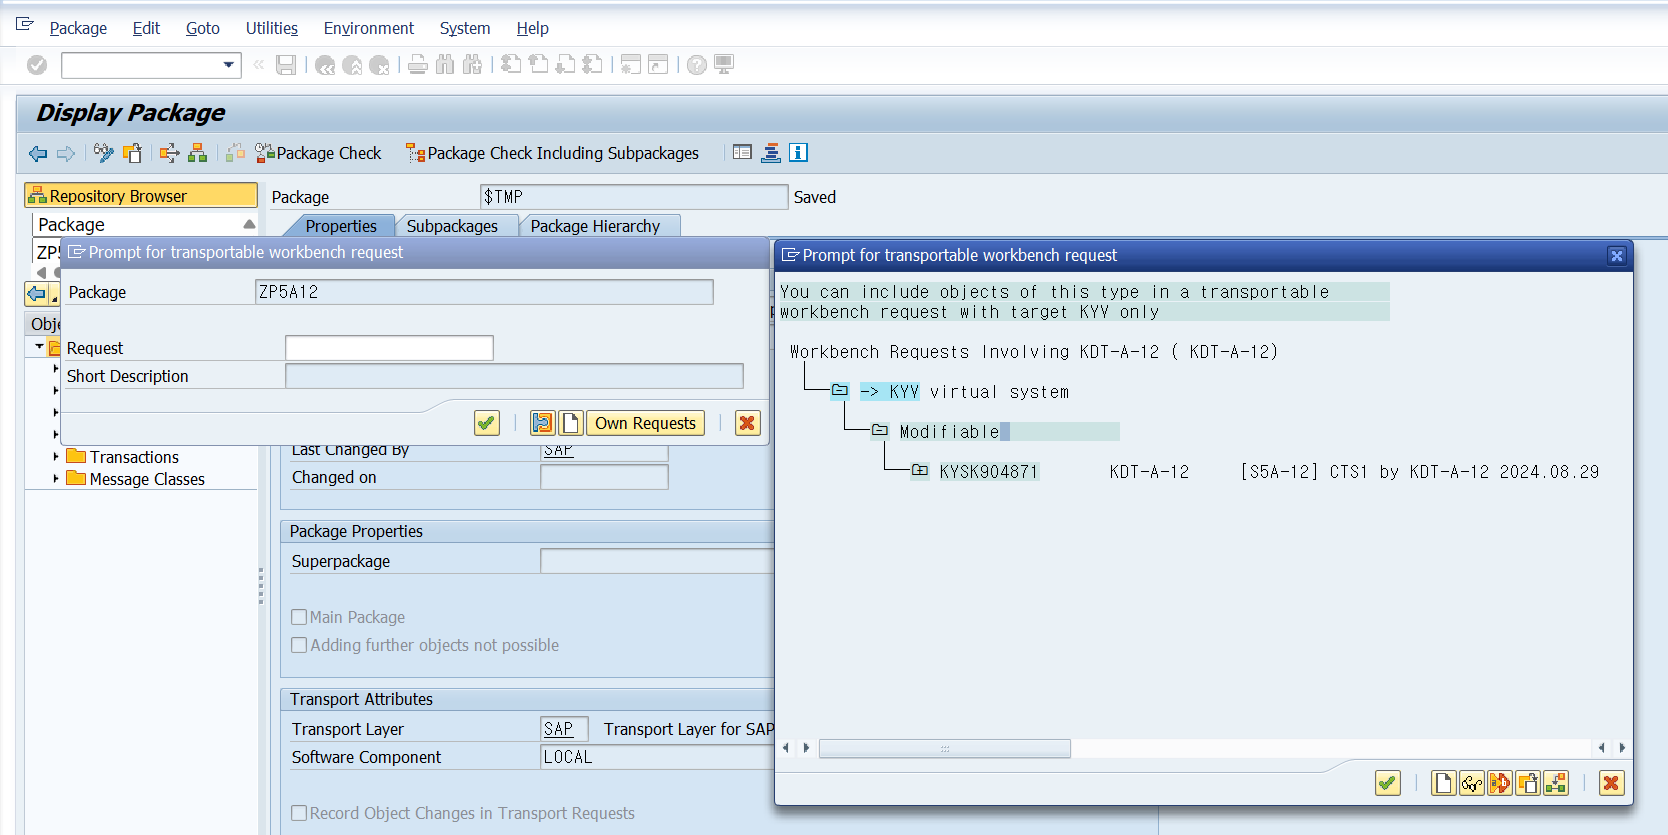Switch to the Subpackages tab
1668x835 pixels.
tap(452, 226)
